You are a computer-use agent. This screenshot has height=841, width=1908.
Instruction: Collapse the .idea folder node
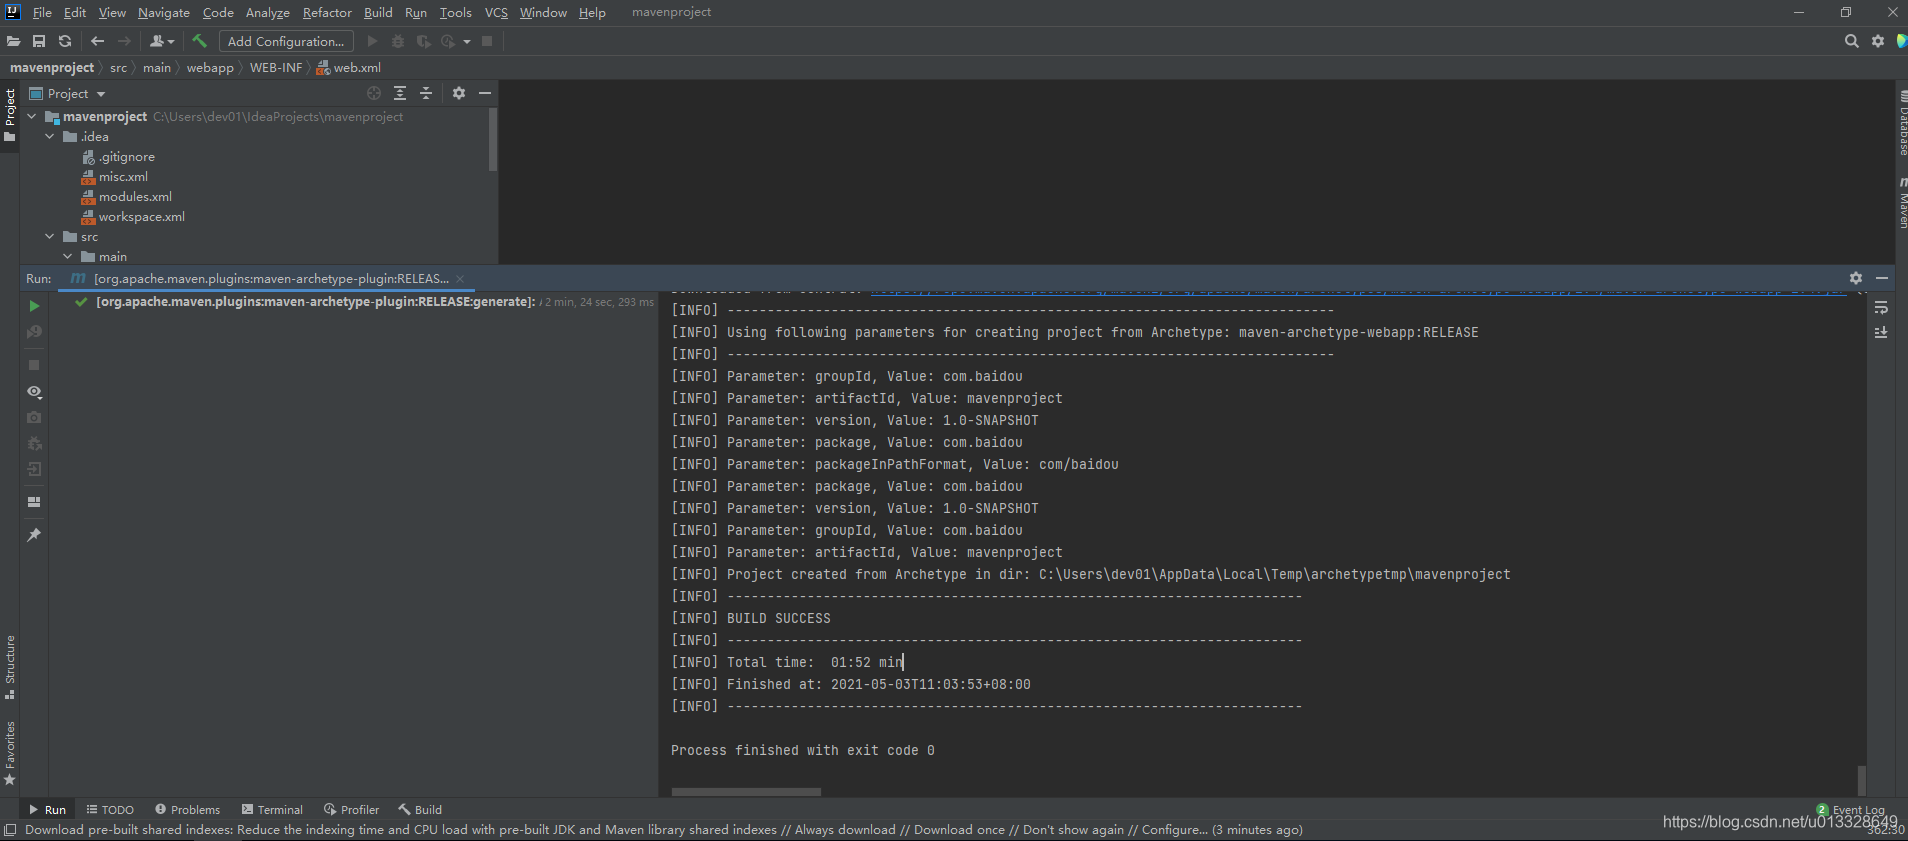(50, 137)
